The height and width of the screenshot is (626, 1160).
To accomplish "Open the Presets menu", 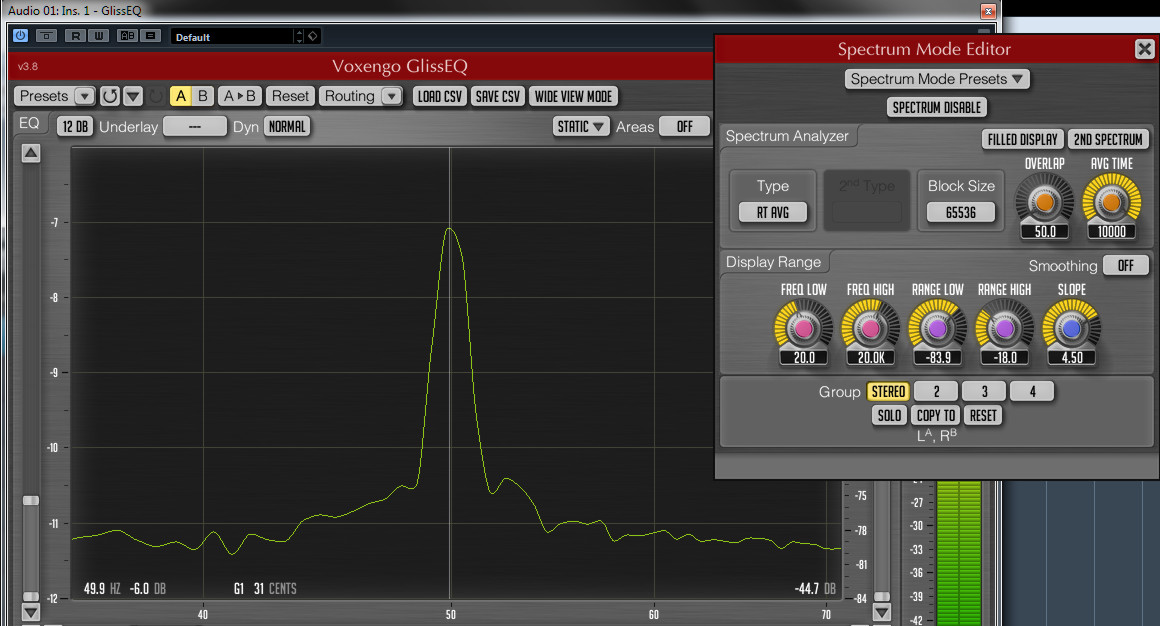I will point(54,96).
